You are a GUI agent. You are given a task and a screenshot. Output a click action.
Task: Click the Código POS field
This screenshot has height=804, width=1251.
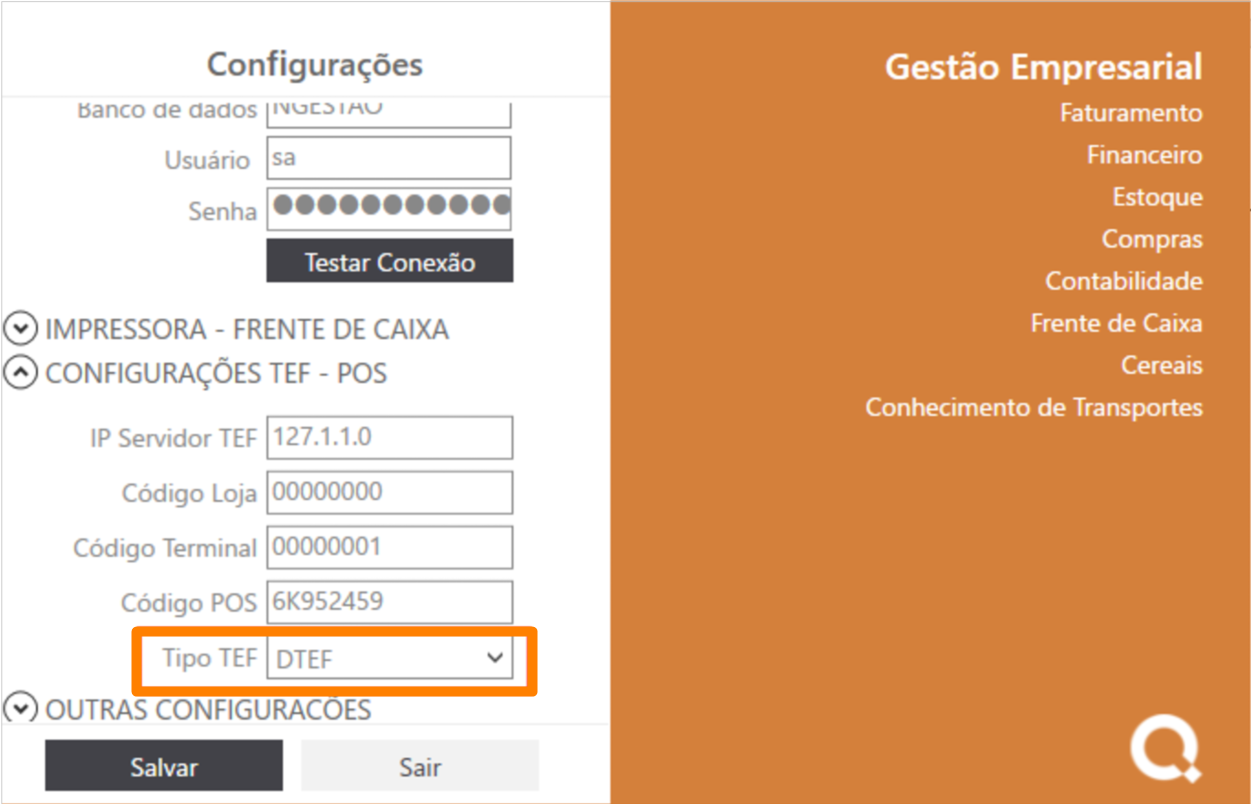point(389,602)
